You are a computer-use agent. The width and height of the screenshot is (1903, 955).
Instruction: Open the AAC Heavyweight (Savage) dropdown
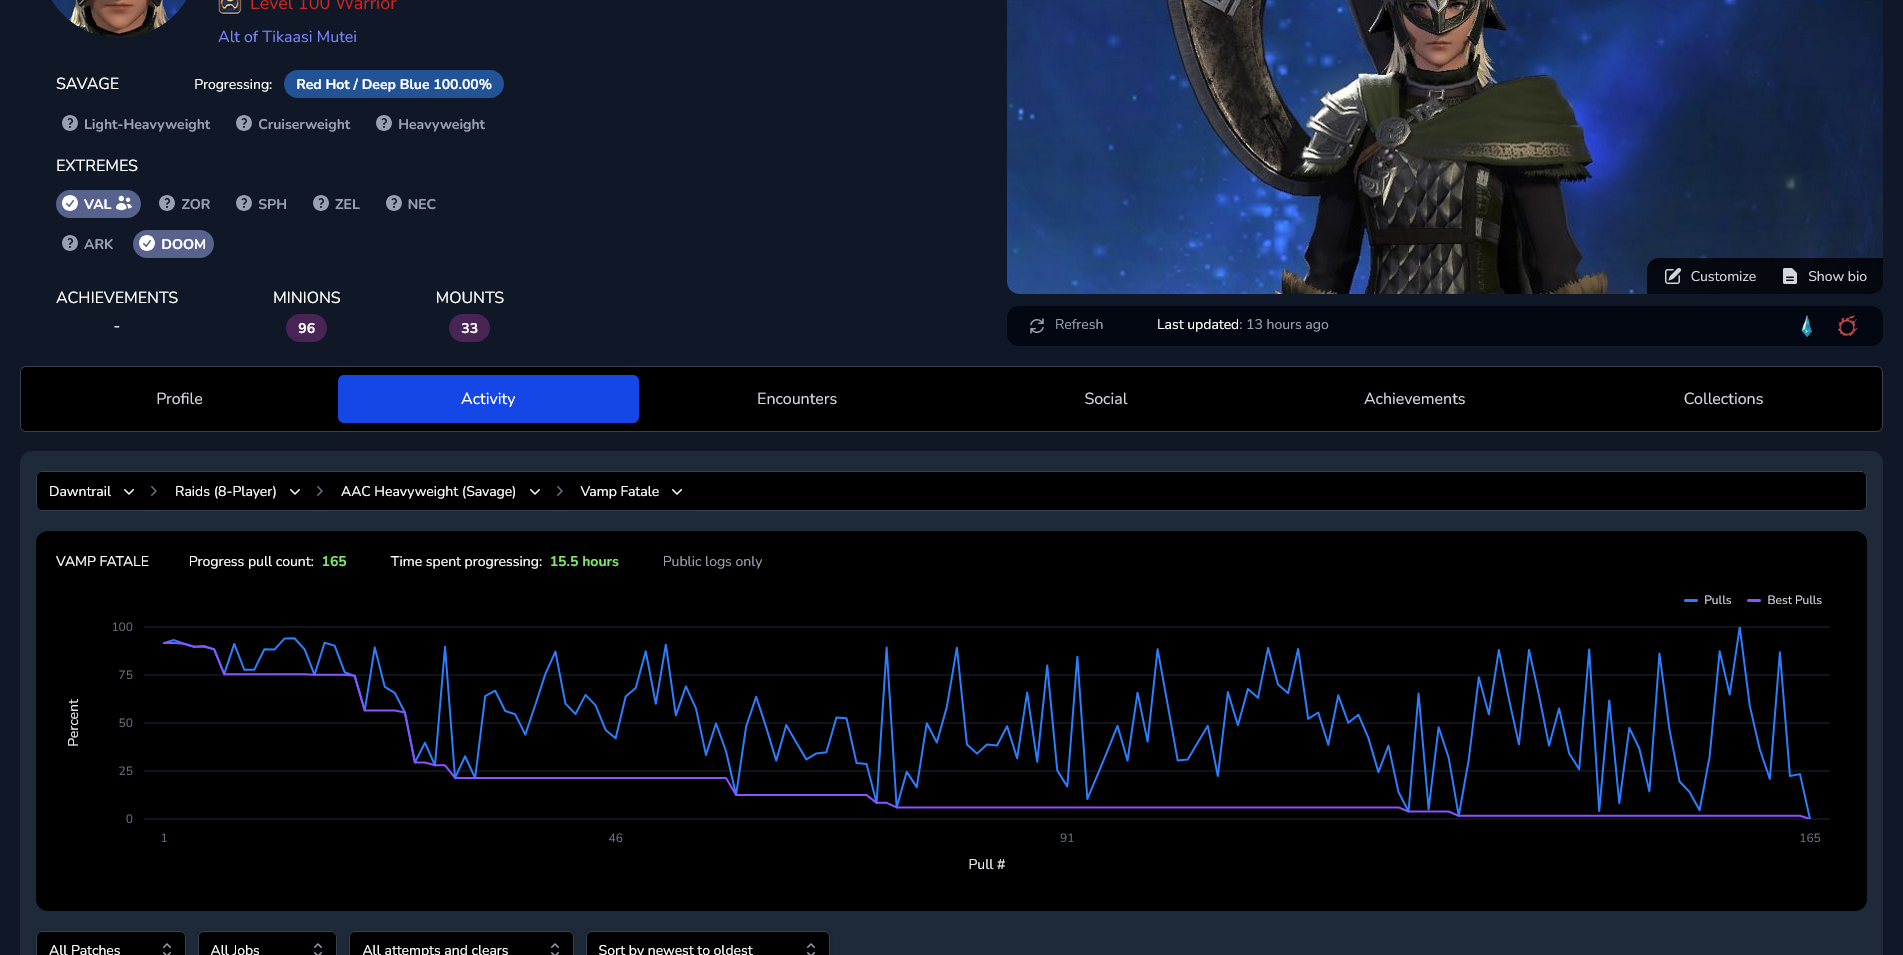click(441, 491)
